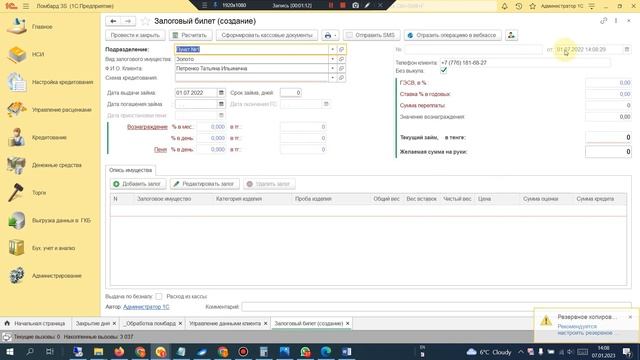Image resolution: width=640 pixels, height=360 pixels.
Task: Expand the Подразделение dropdown
Action: click(x=333, y=49)
